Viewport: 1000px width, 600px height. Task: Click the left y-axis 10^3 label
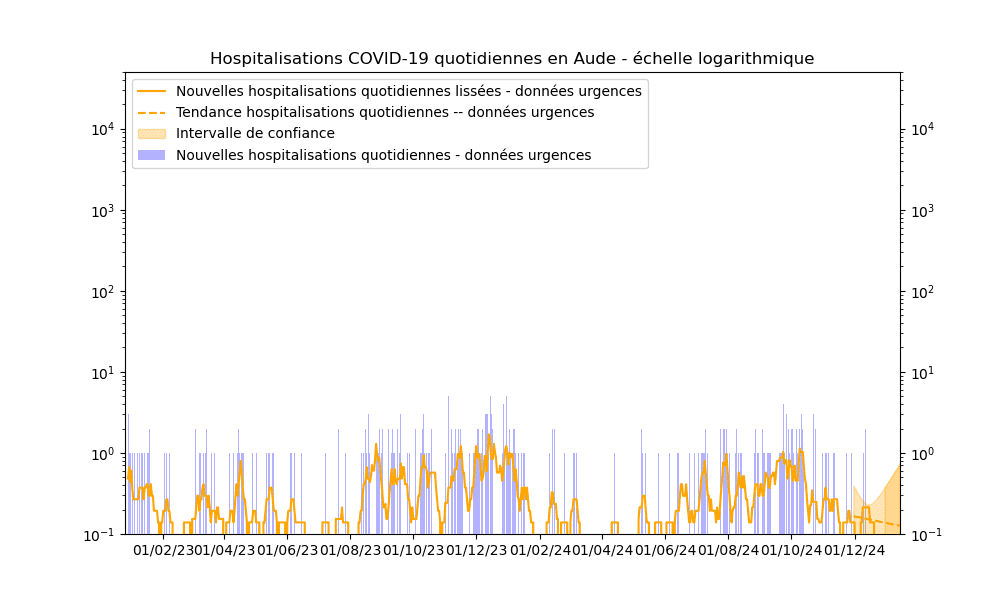point(103,211)
